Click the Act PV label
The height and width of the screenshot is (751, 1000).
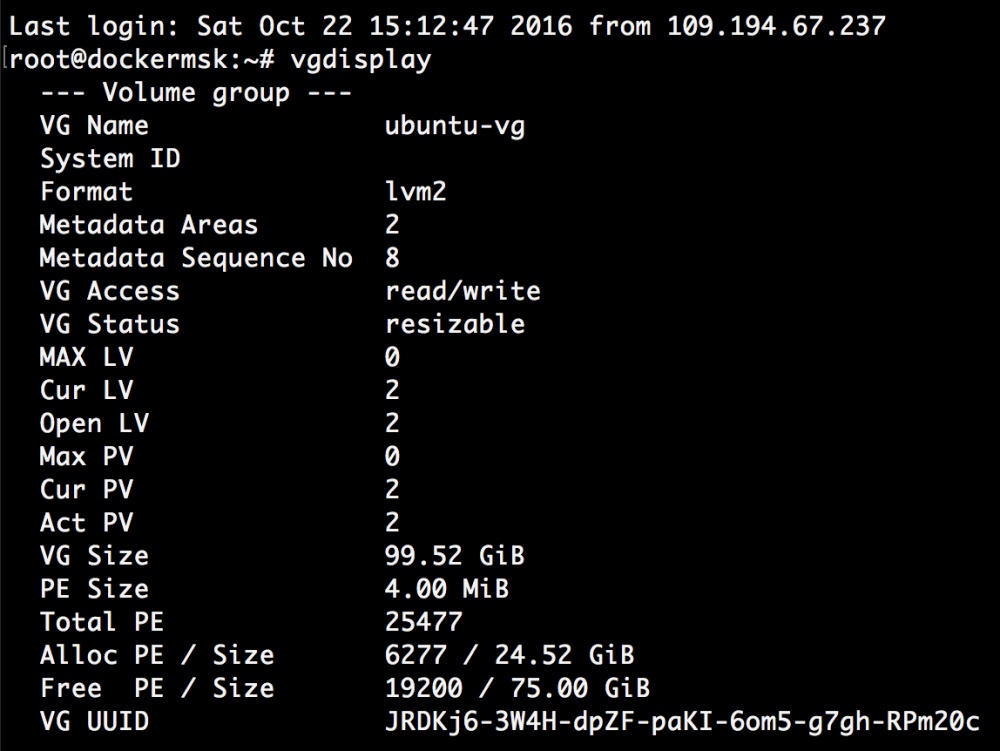coord(86,522)
